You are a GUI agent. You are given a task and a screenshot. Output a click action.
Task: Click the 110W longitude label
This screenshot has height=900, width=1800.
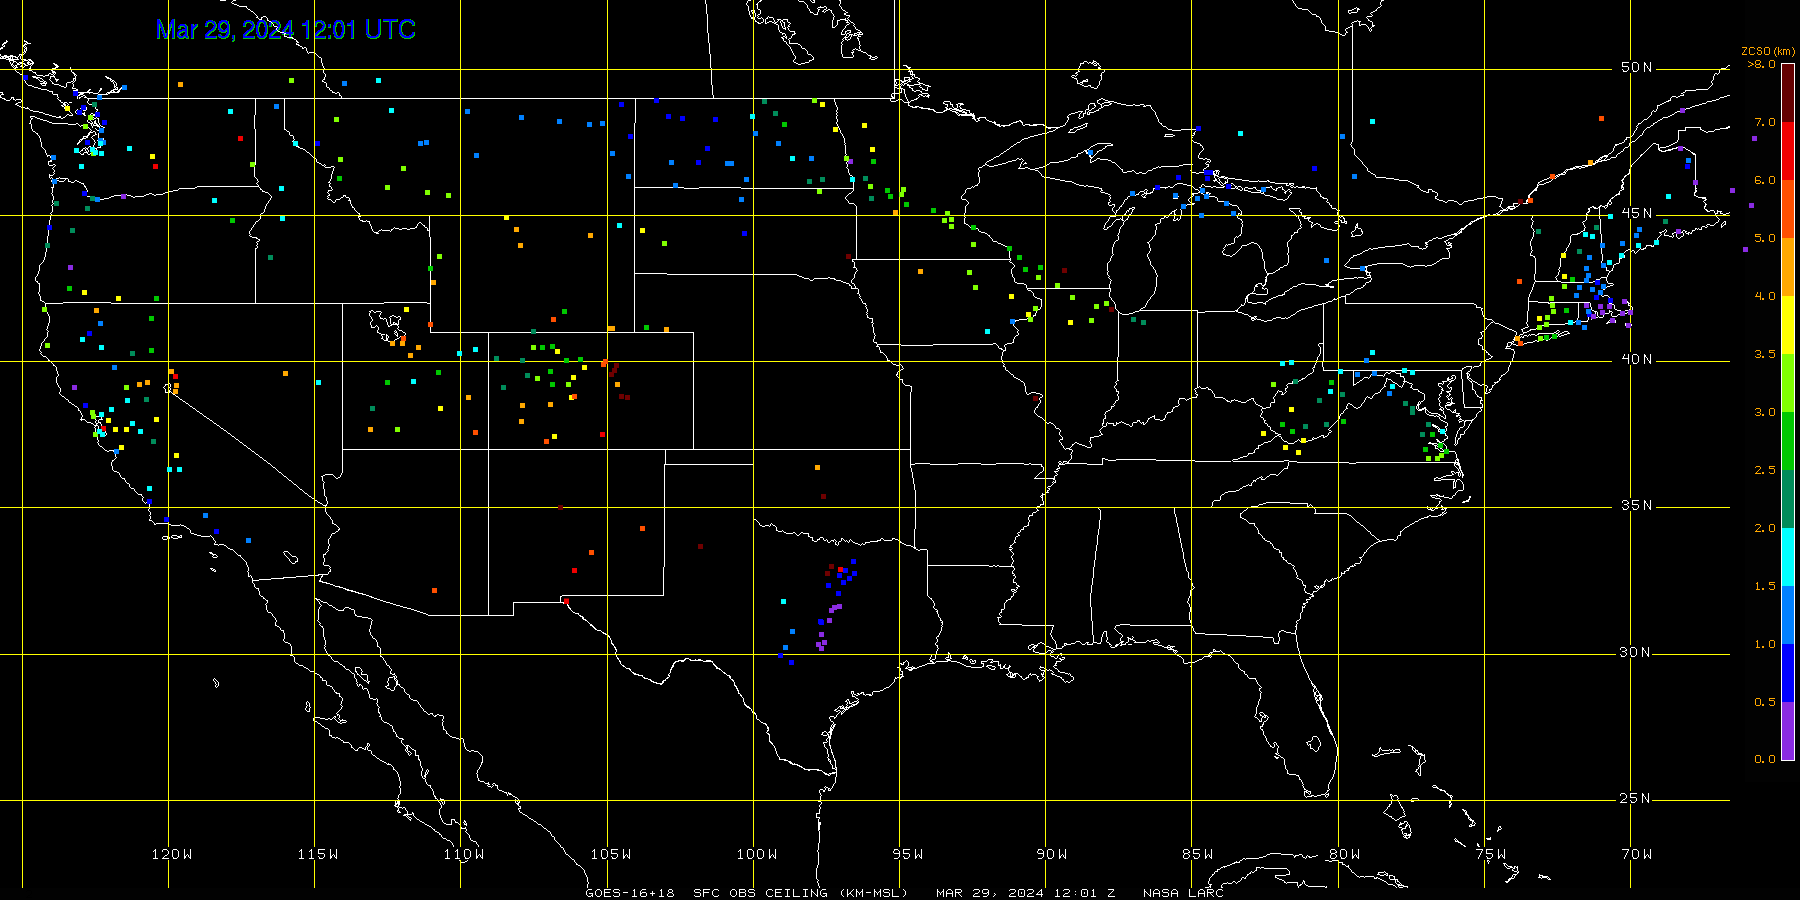tap(464, 855)
